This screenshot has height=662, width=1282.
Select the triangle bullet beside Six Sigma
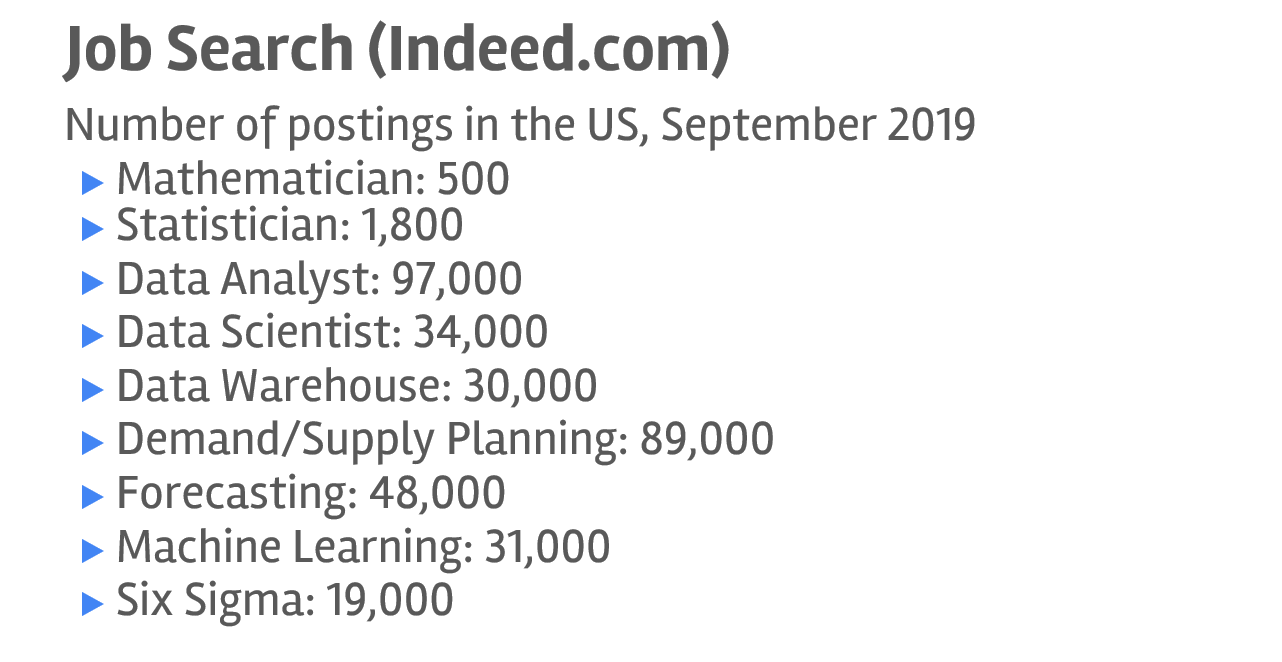93,603
